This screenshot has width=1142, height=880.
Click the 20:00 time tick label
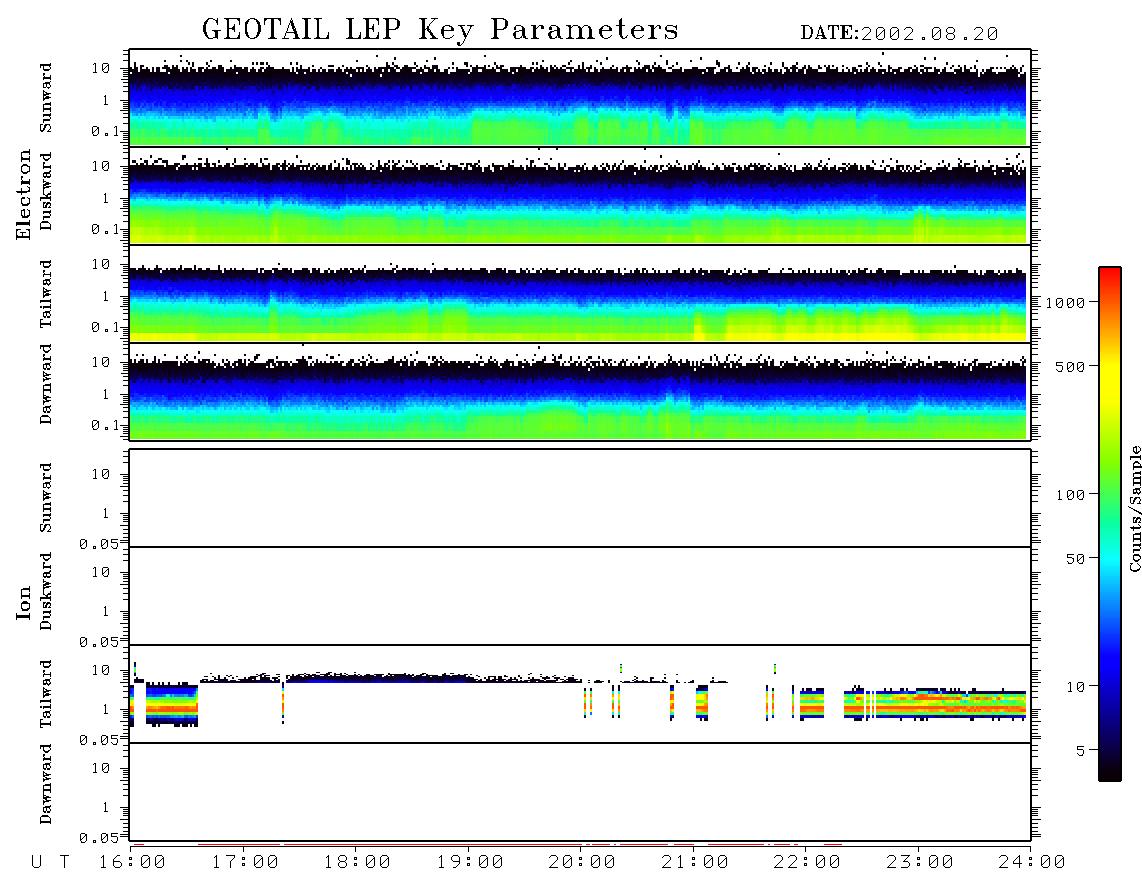[x=582, y=863]
